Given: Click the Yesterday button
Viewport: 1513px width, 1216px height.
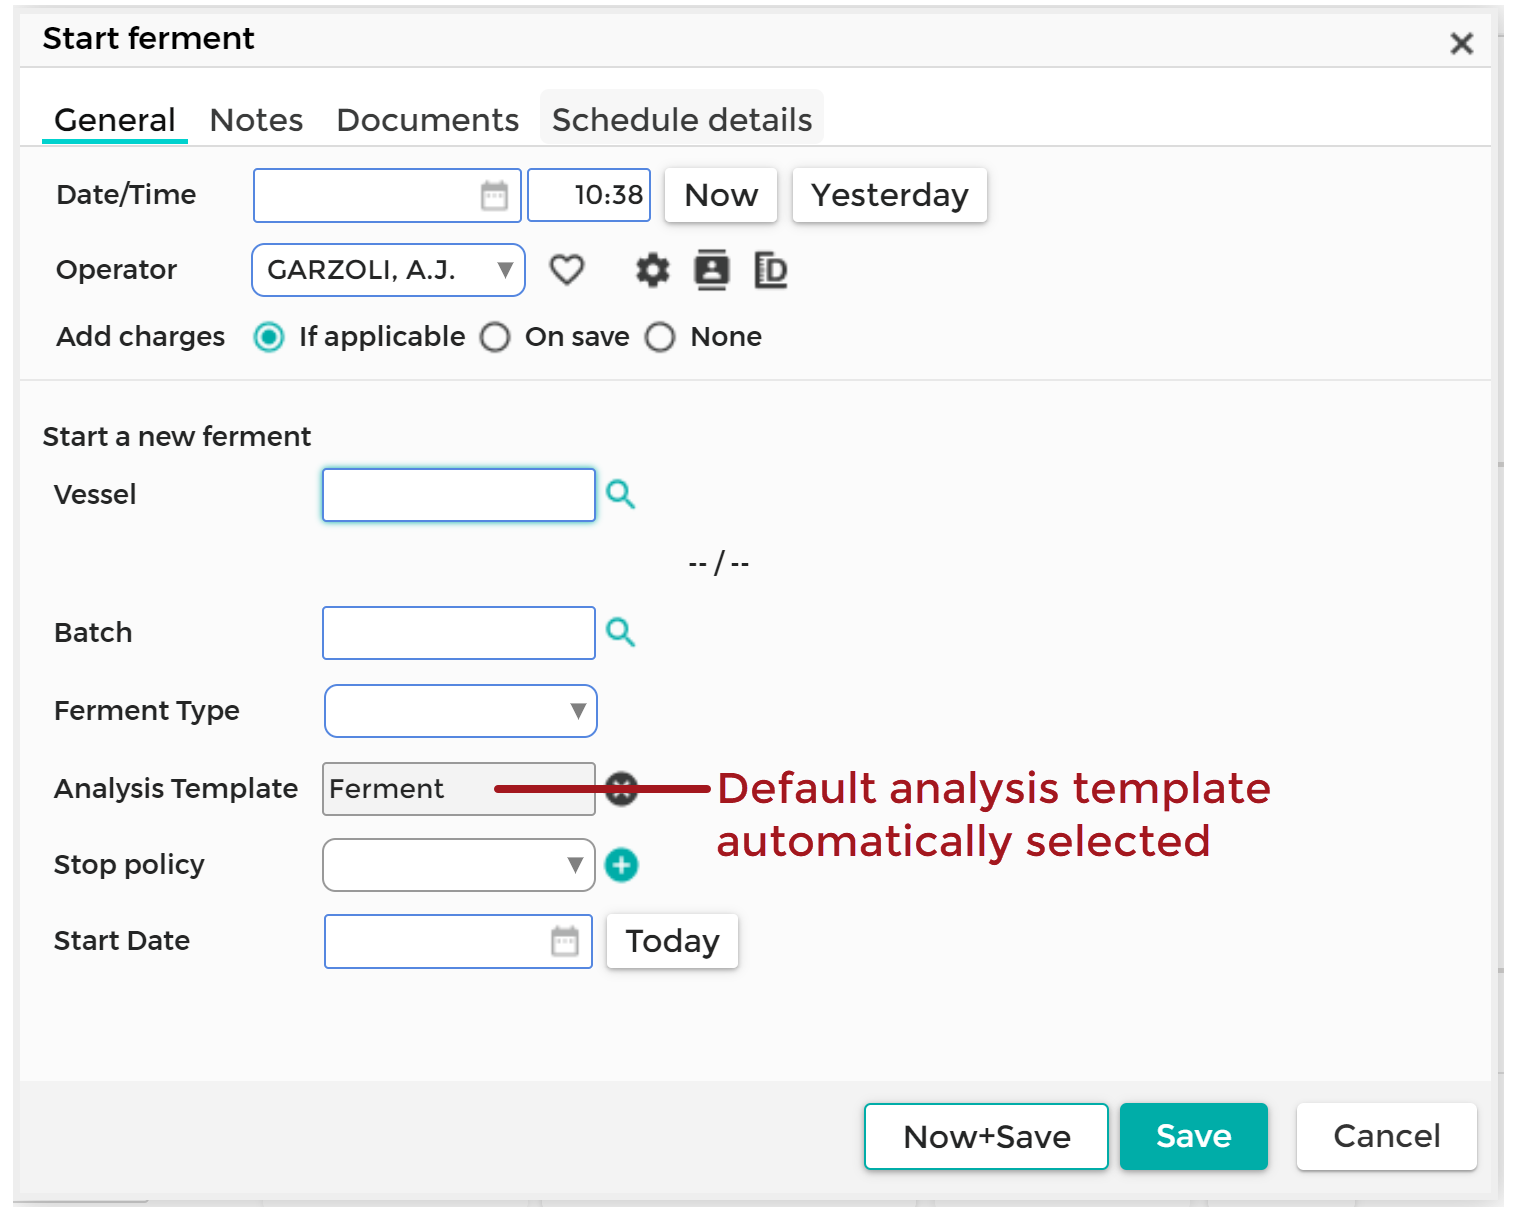Looking at the screenshot, I should pos(890,195).
